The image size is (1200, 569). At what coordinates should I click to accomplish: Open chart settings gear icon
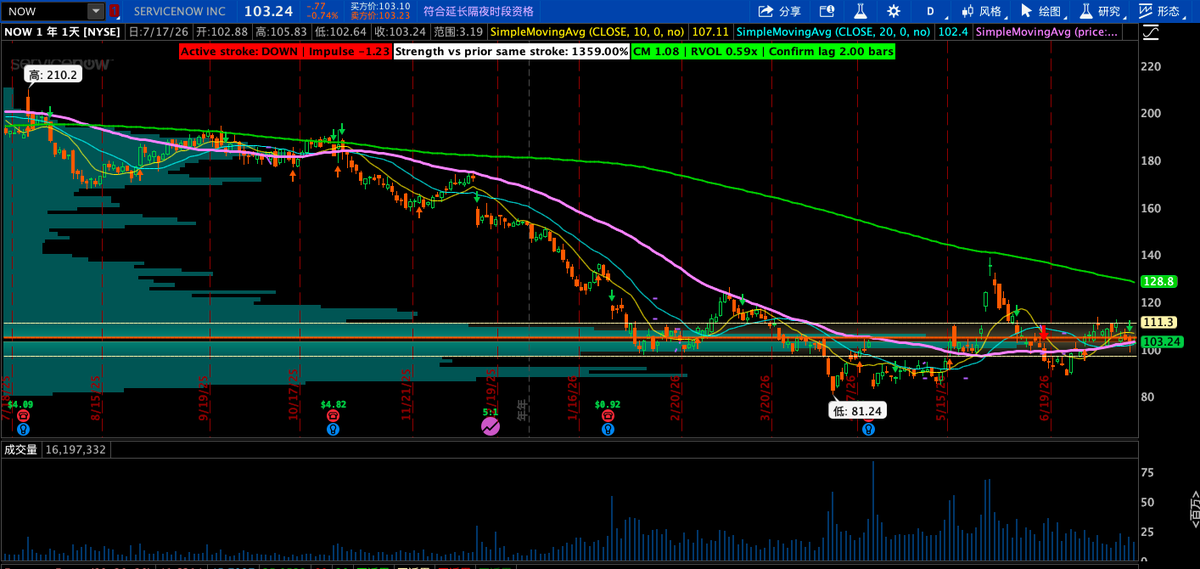coord(892,11)
